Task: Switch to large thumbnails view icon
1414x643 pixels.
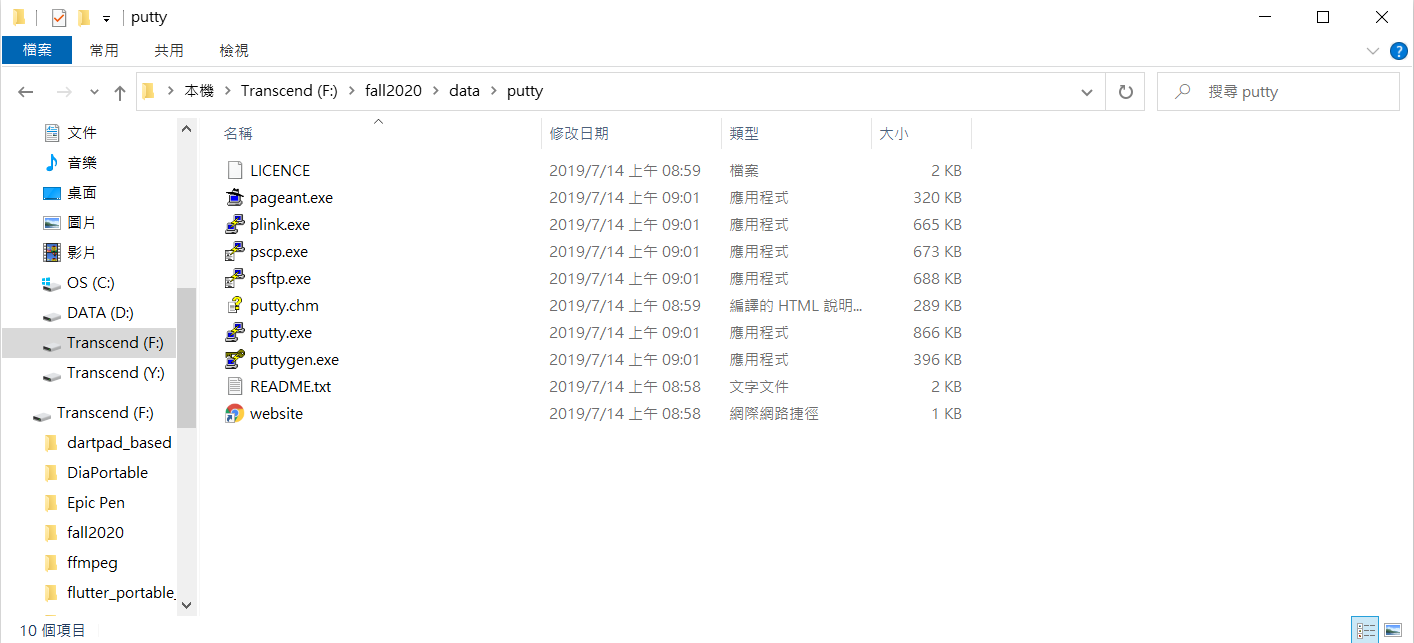Action: click(x=1392, y=630)
